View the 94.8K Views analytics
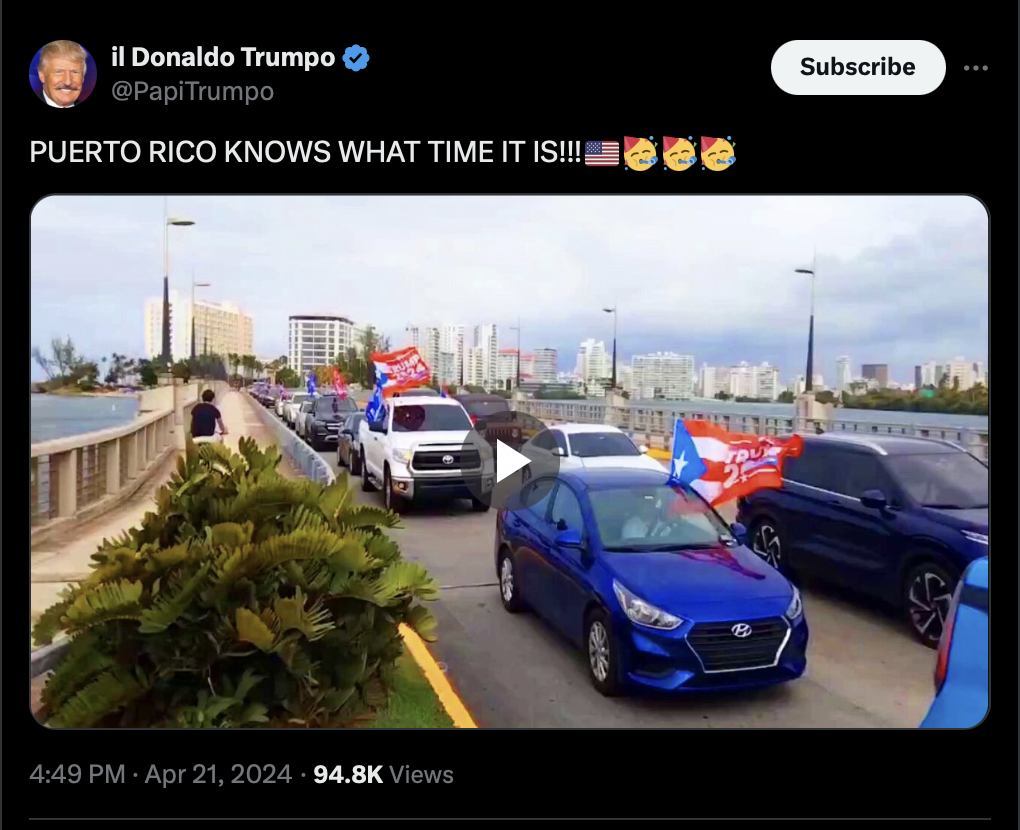Viewport: 1020px width, 830px height. (x=383, y=774)
